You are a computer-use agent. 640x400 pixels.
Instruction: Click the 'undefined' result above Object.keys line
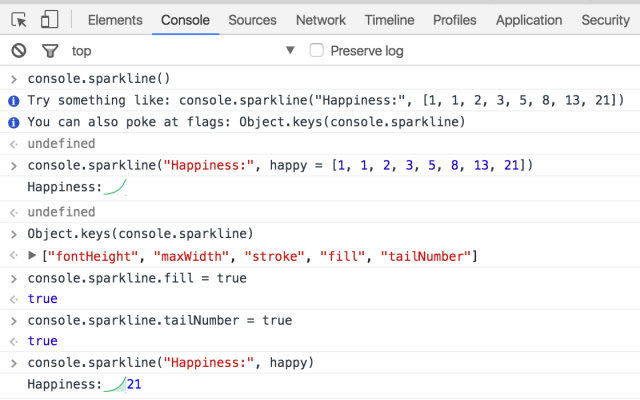click(x=61, y=212)
